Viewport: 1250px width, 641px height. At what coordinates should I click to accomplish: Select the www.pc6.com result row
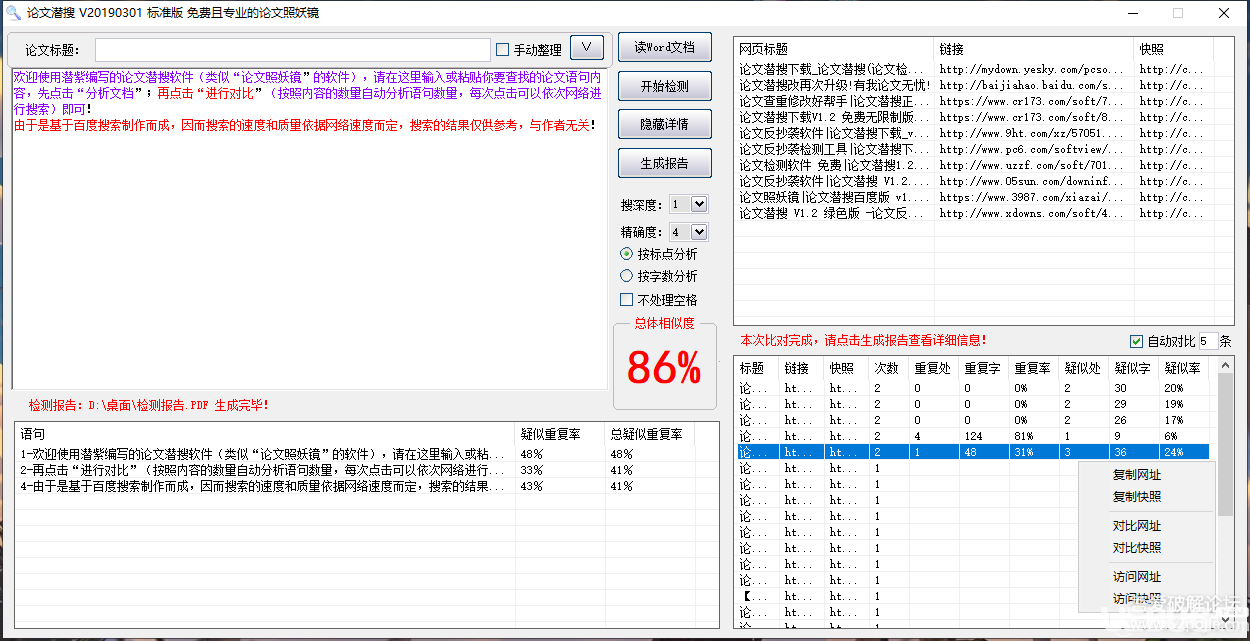click(x=974, y=149)
